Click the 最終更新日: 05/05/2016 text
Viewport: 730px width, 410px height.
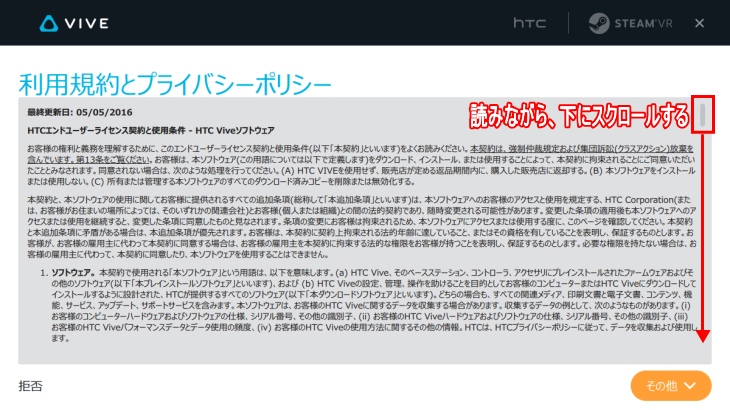pyautogui.click(x=80, y=112)
